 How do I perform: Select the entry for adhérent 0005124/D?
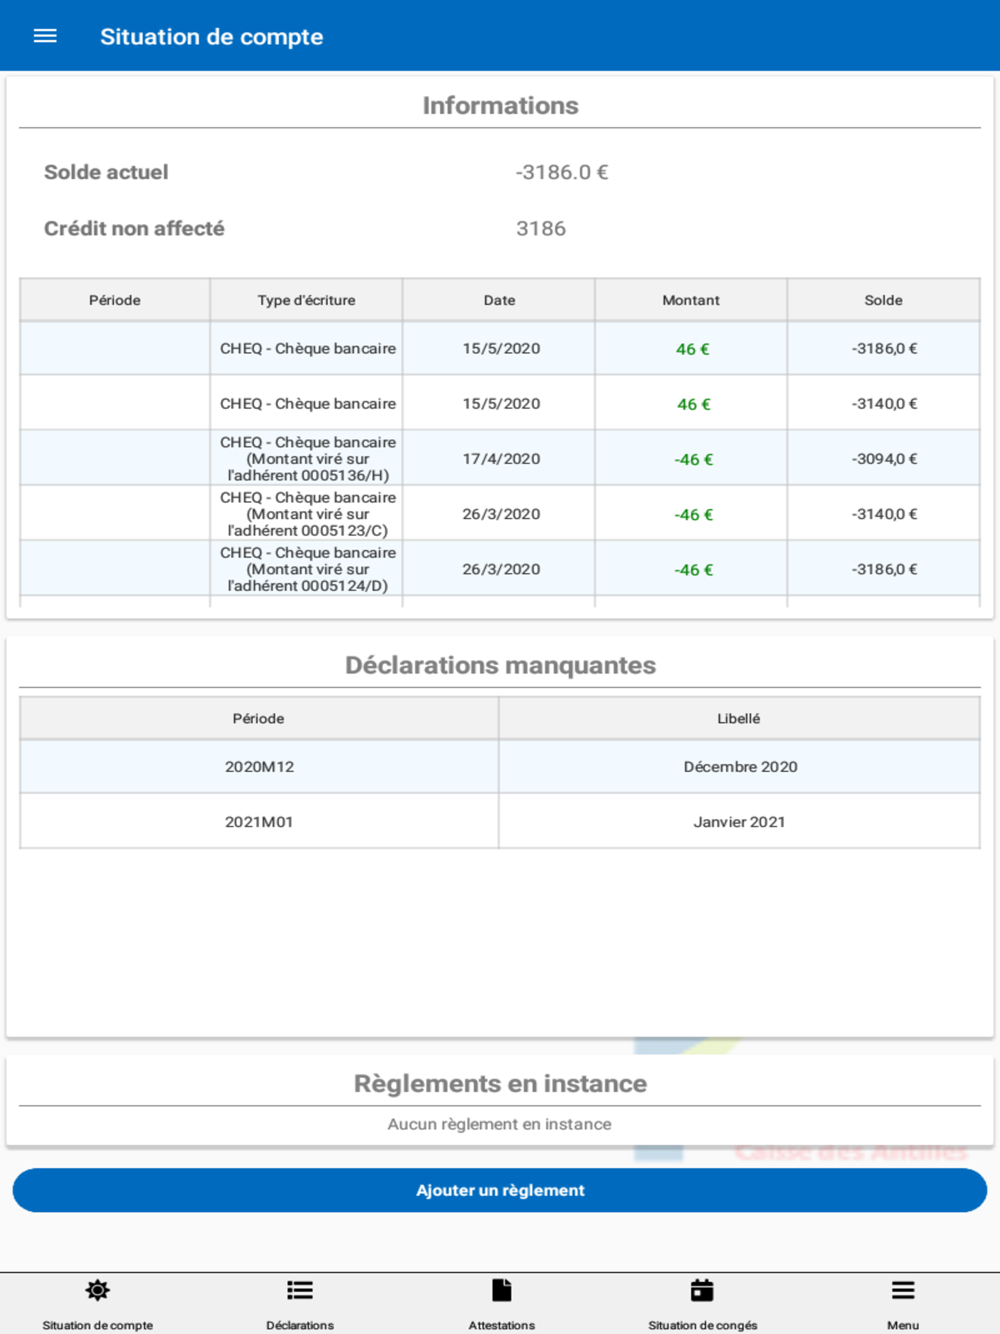pos(500,569)
